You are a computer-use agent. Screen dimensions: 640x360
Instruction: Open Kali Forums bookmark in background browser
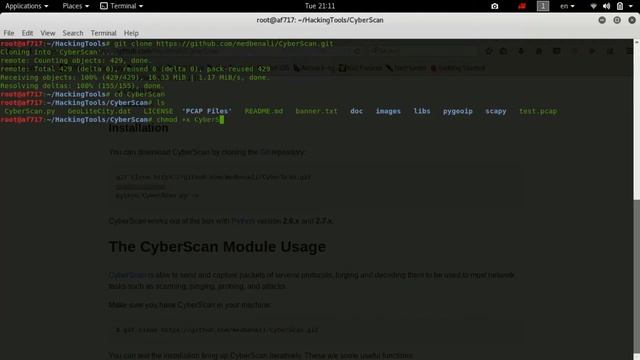(361, 68)
